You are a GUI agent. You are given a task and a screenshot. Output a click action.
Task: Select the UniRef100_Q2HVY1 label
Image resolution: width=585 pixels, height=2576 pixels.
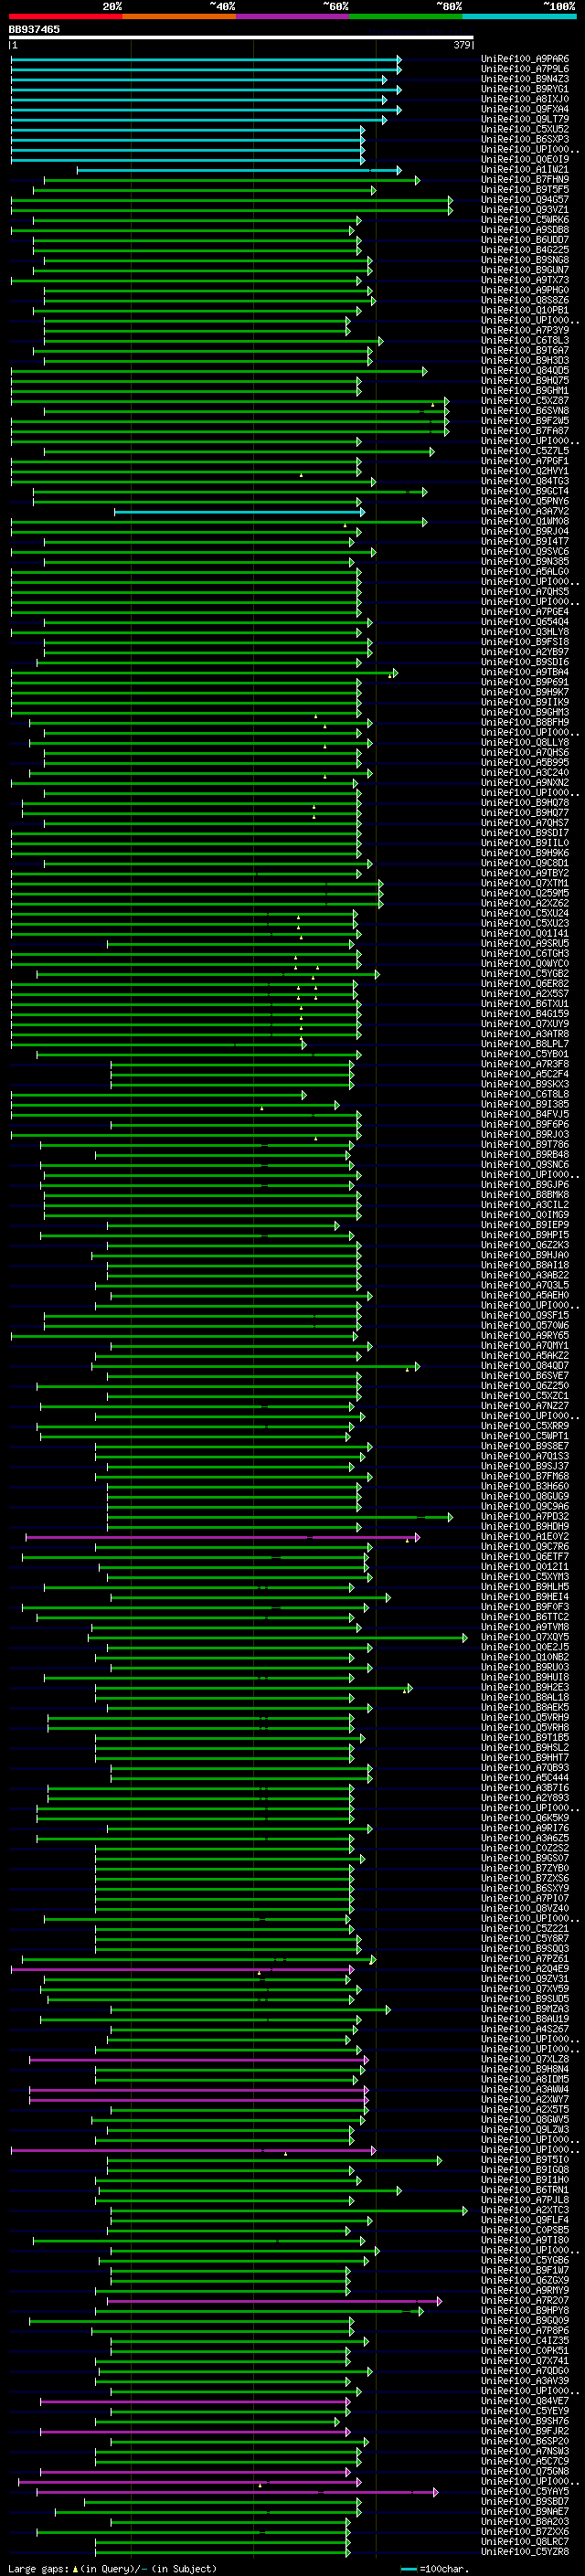point(525,471)
